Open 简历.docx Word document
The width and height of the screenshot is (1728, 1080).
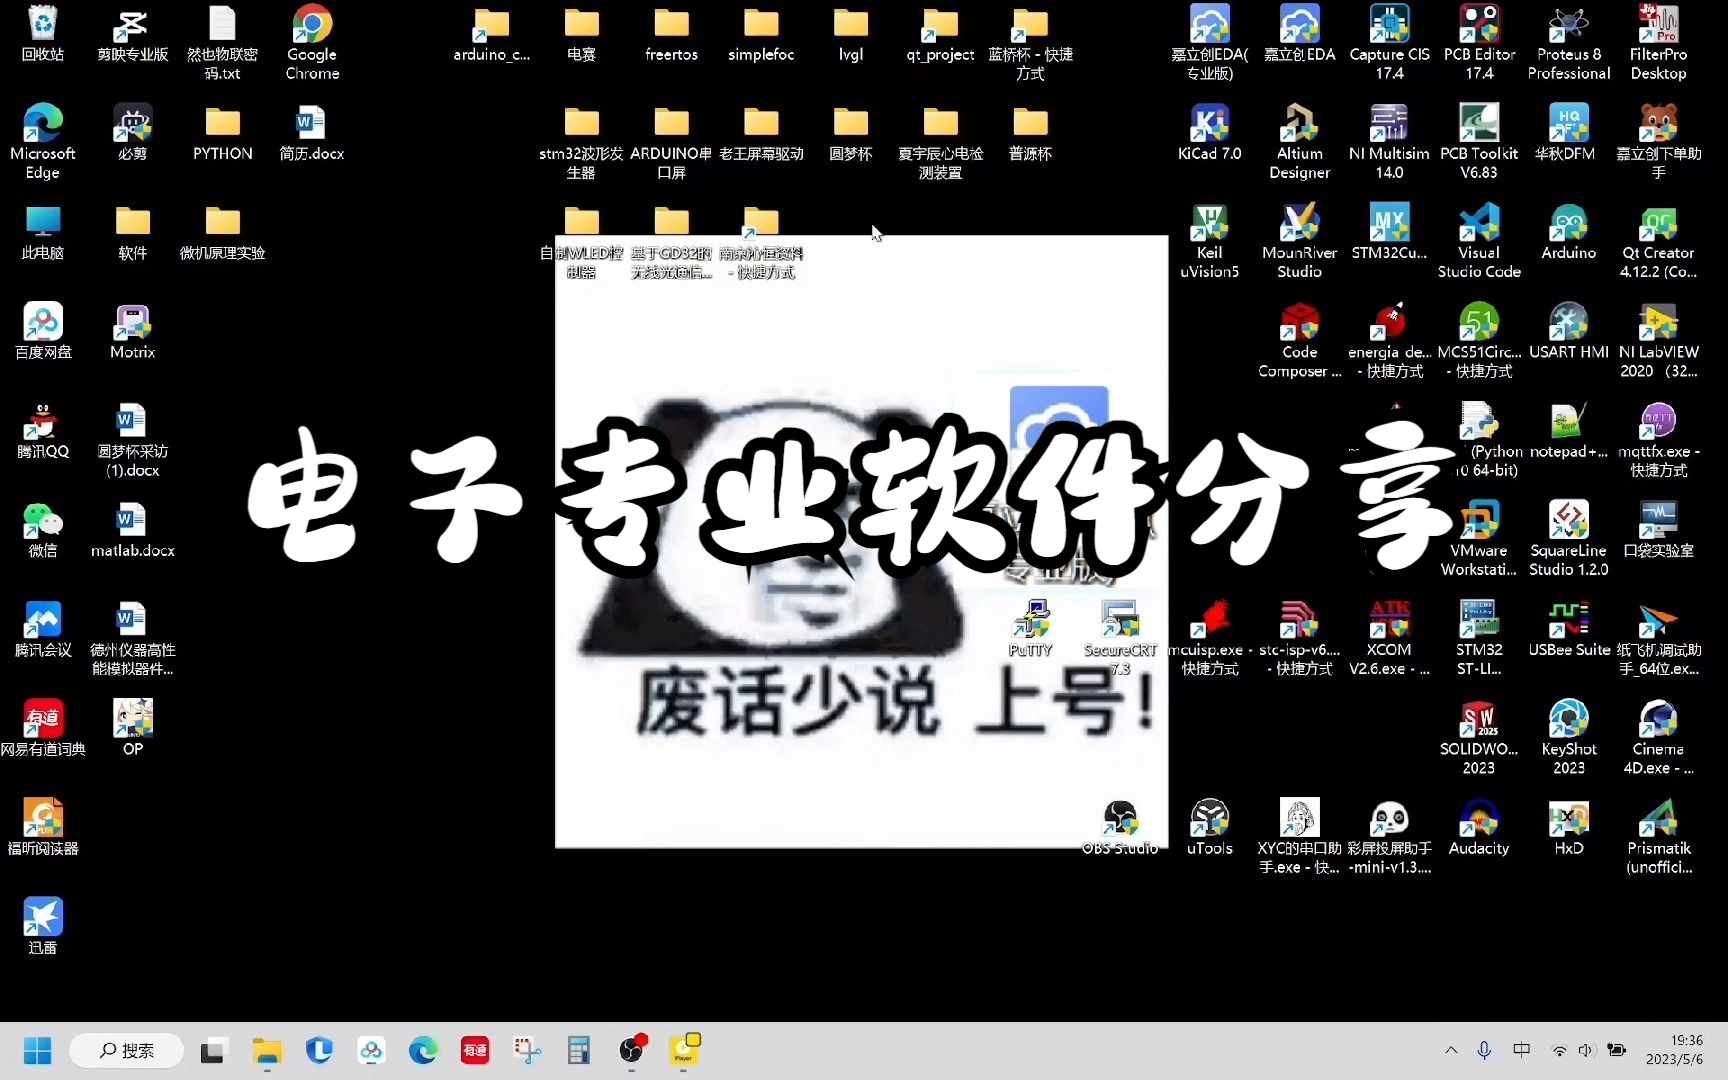(x=311, y=132)
